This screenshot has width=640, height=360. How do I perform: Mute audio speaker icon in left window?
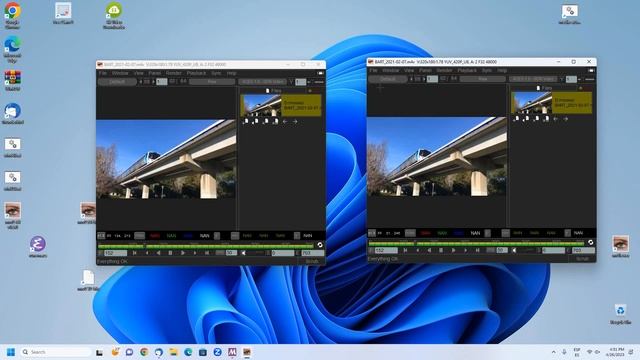click(x=244, y=253)
